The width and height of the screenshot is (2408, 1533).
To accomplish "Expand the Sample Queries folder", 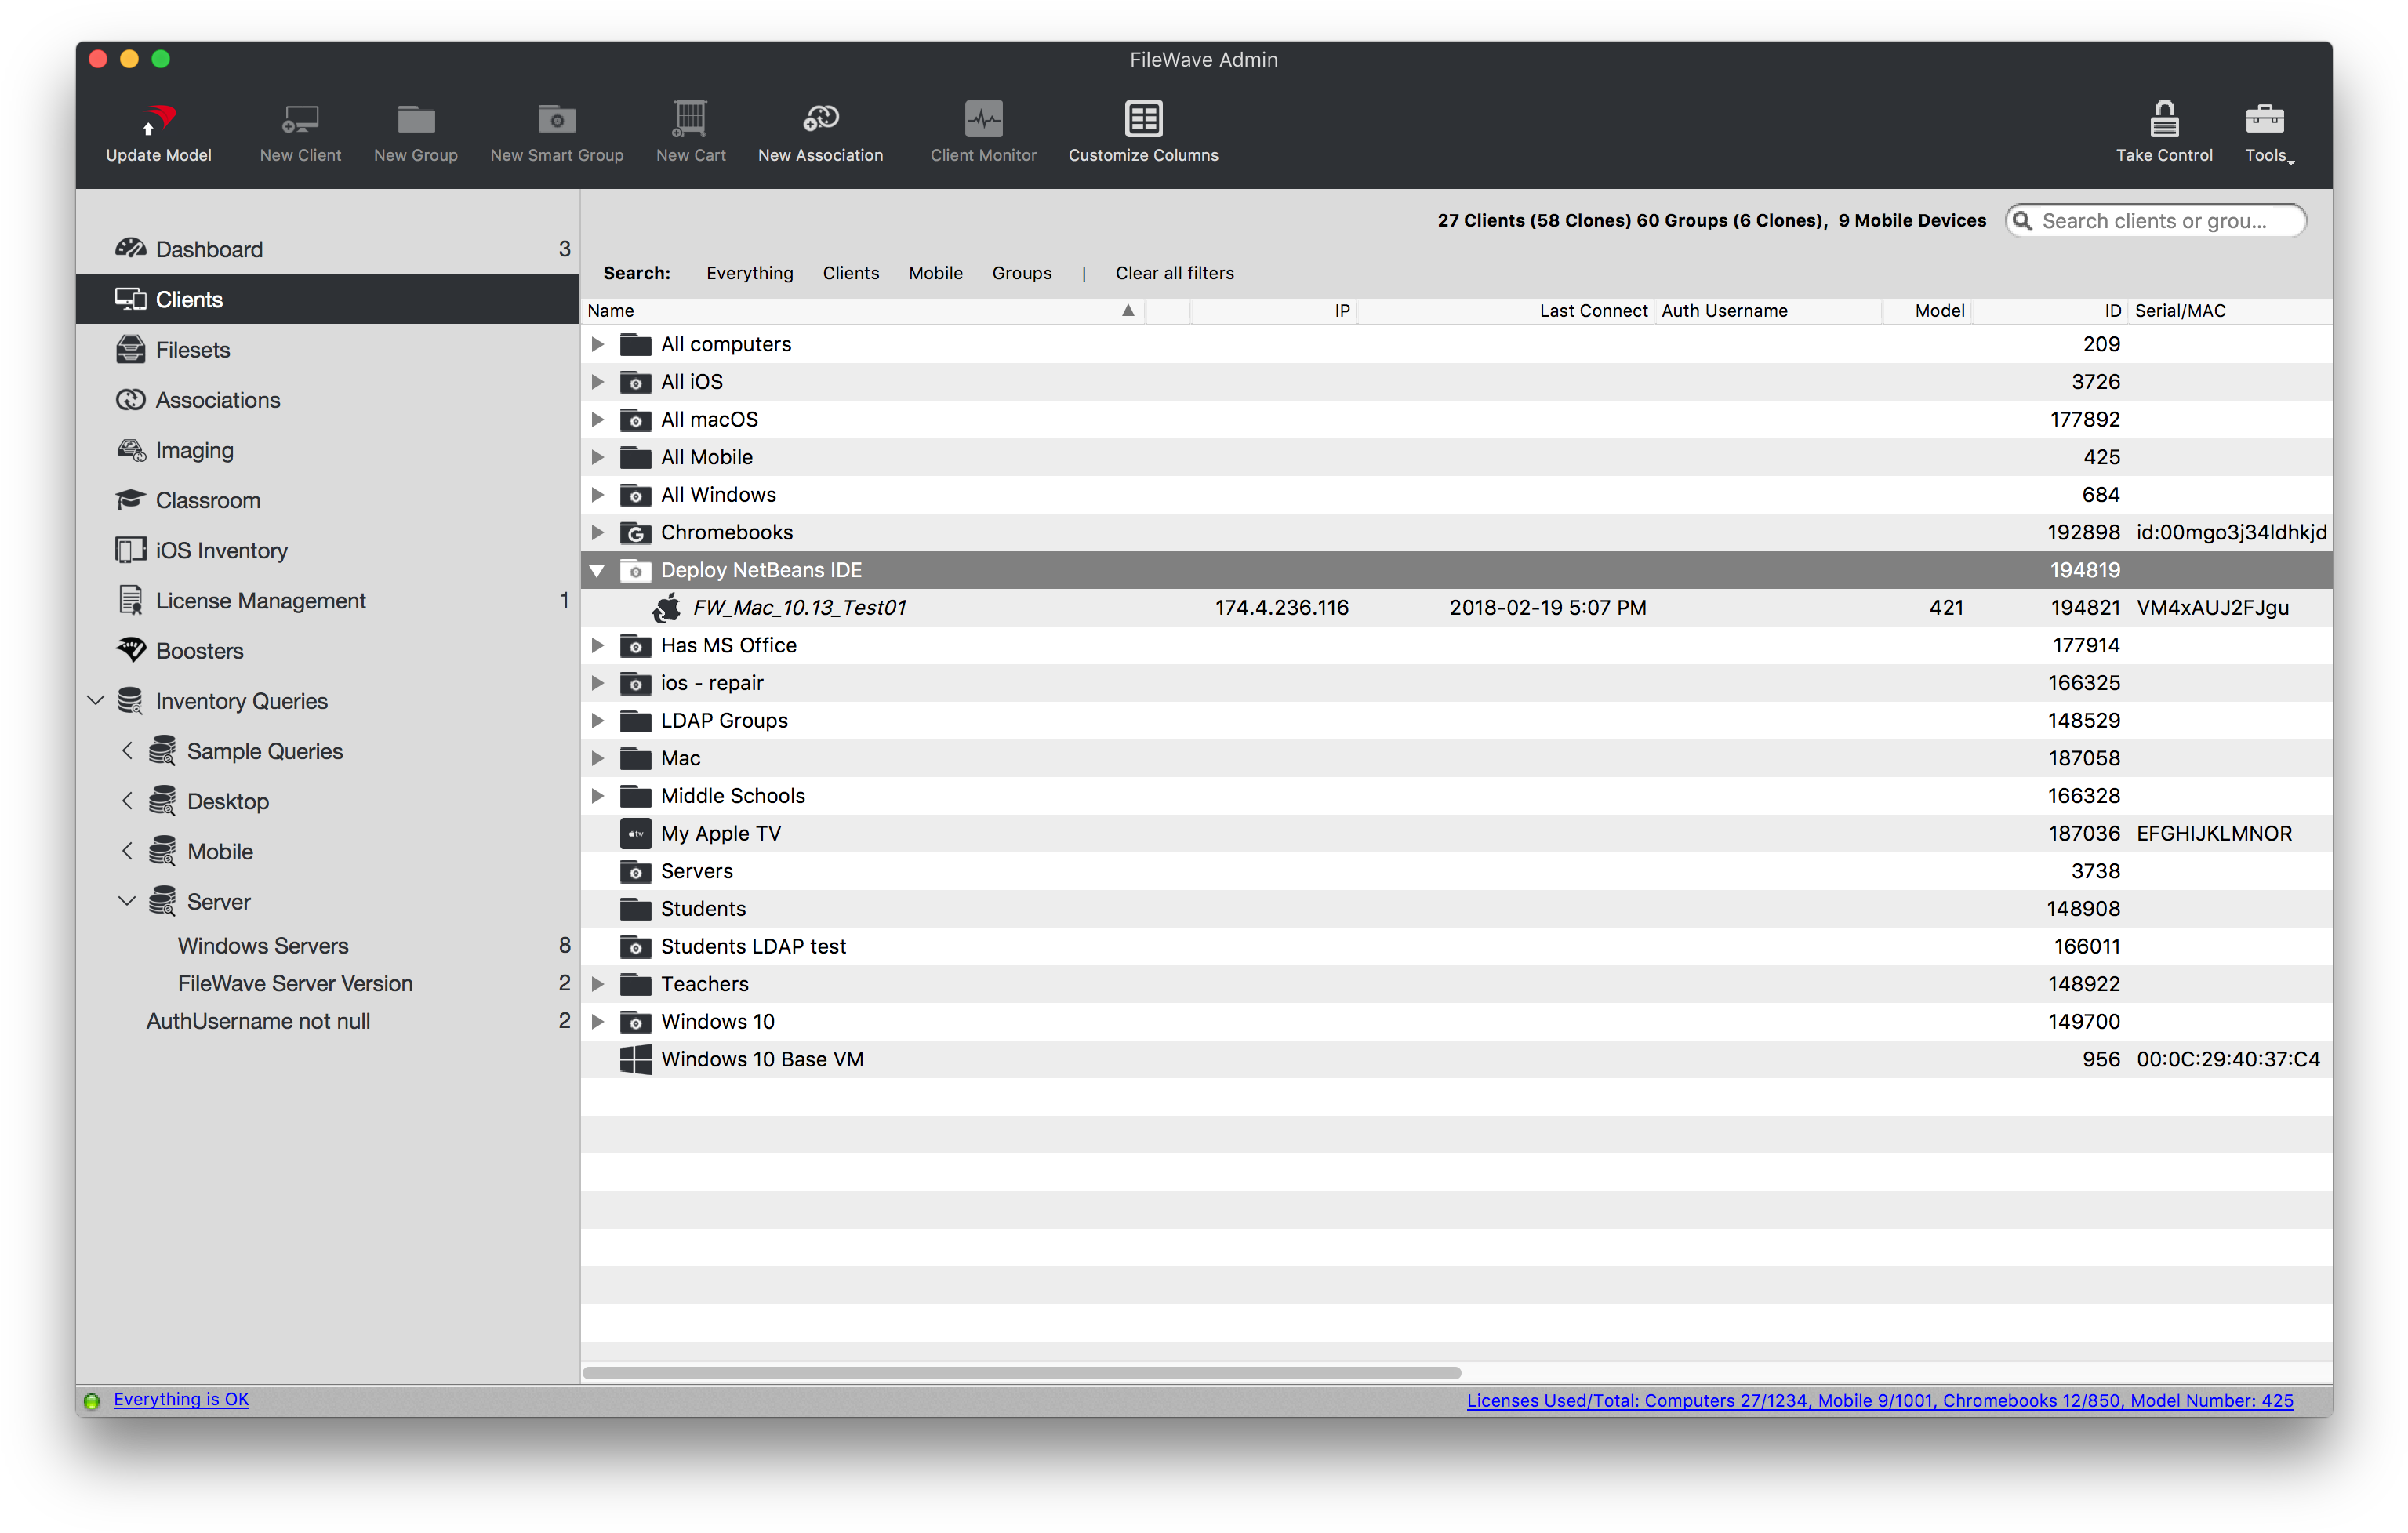I will [x=127, y=751].
